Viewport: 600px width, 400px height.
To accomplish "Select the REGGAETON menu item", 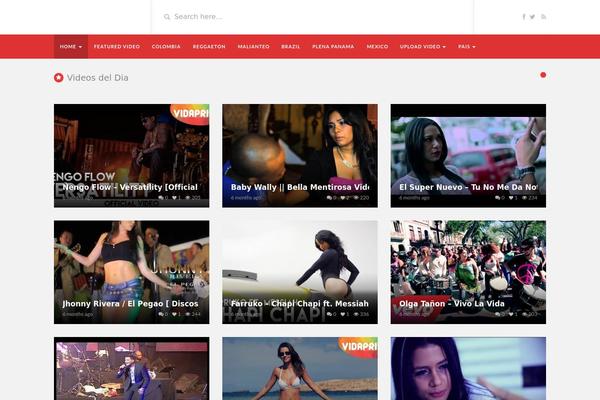I will pos(209,47).
